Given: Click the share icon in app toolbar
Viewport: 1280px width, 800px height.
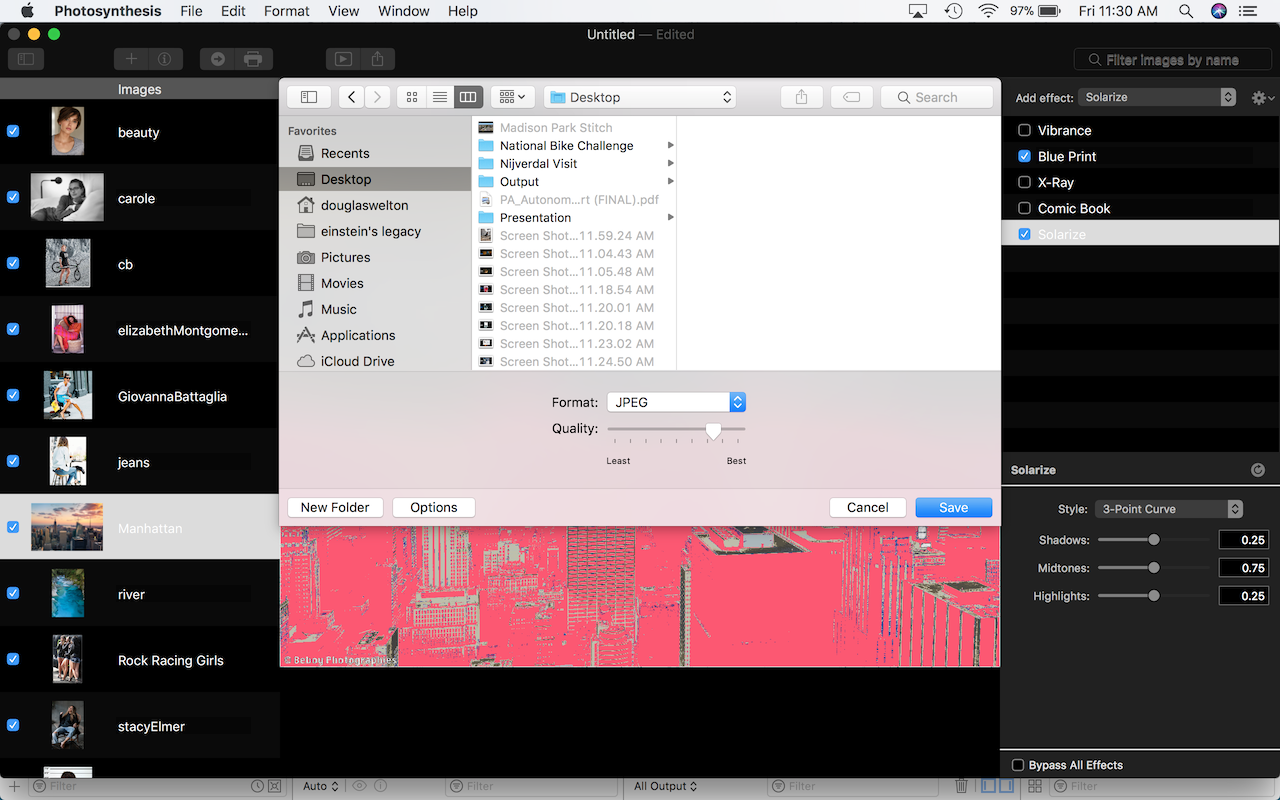Looking at the screenshot, I should click(x=377, y=59).
